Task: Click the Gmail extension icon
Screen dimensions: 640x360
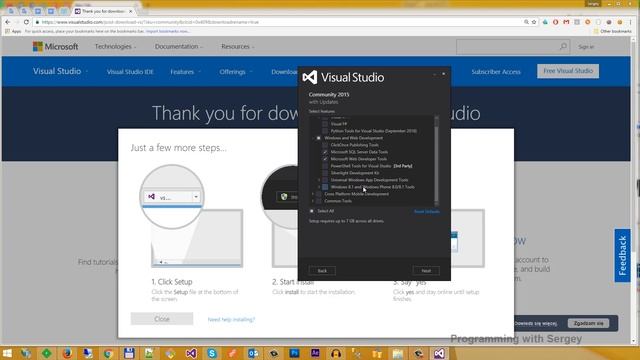Action: (x=566, y=22)
